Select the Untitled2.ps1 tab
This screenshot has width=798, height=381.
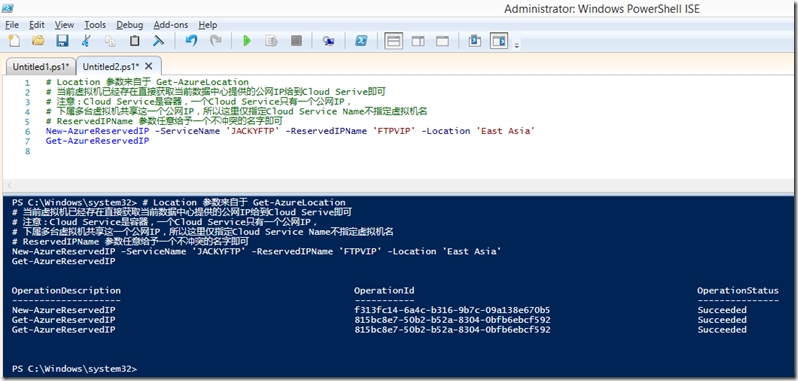click(x=110, y=67)
